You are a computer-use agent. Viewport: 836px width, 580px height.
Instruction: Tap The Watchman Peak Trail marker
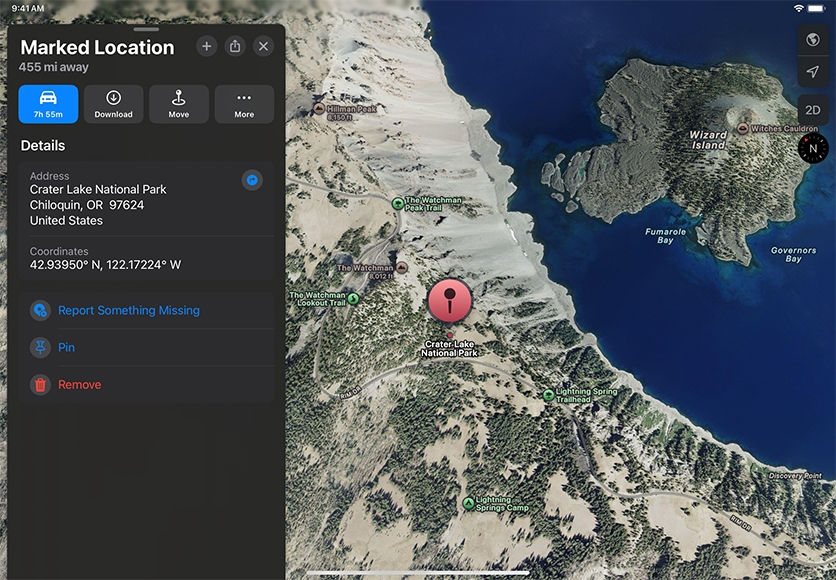[398, 203]
